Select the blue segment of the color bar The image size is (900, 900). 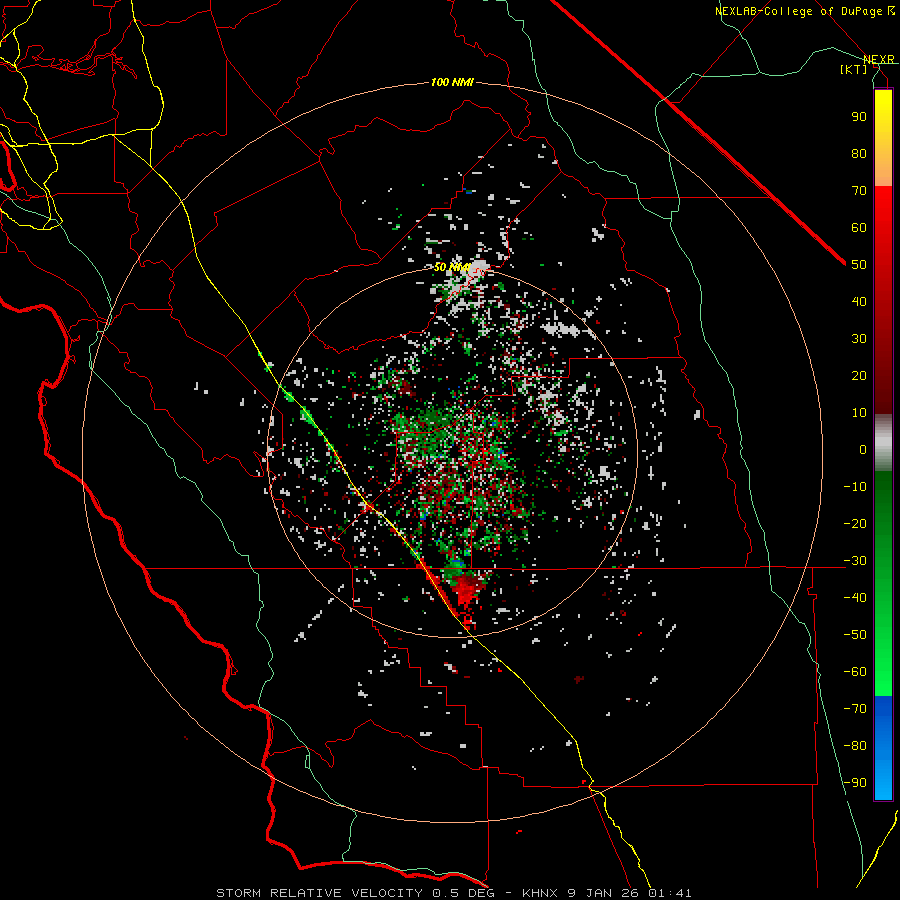pos(883,748)
